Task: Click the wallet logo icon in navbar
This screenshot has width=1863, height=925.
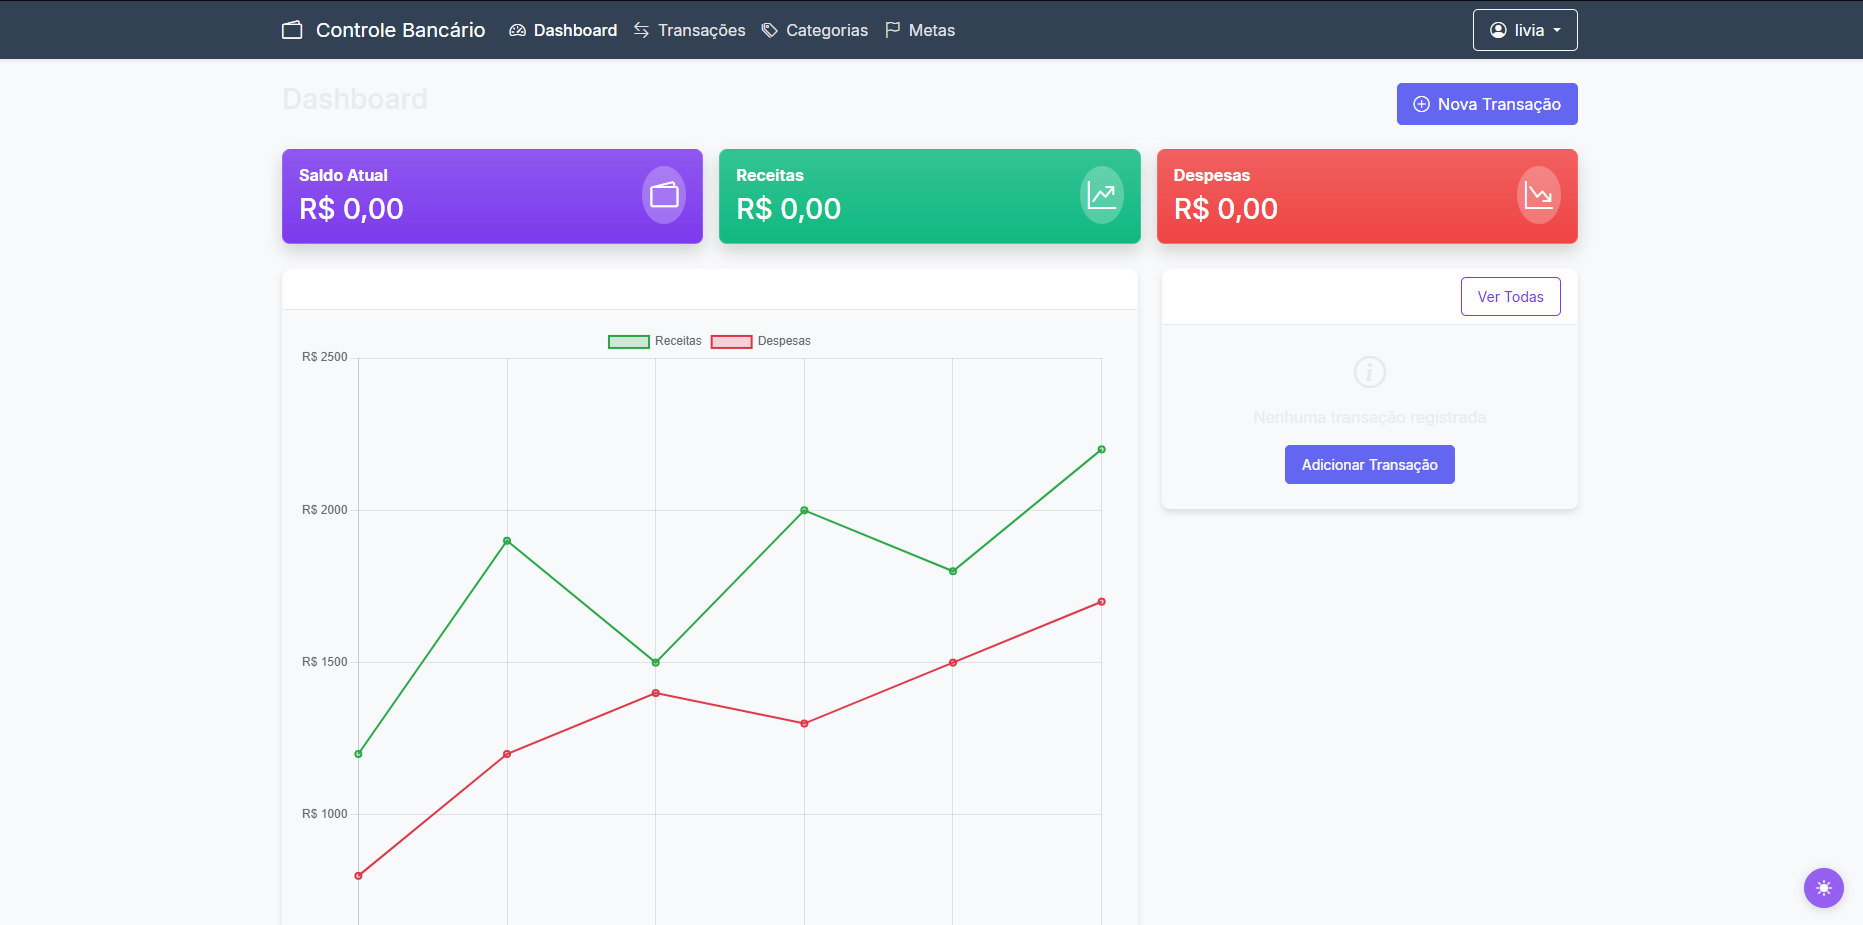Action: [x=292, y=30]
